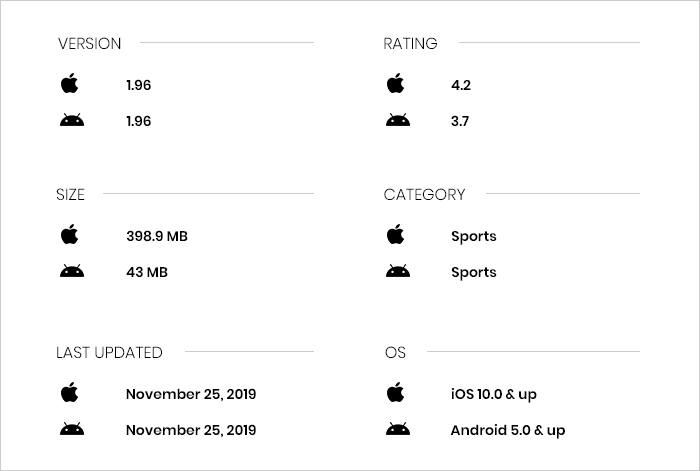Image resolution: width=700 pixels, height=471 pixels.
Task: Click the Apple icon under Rating
Action: tap(396, 84)
